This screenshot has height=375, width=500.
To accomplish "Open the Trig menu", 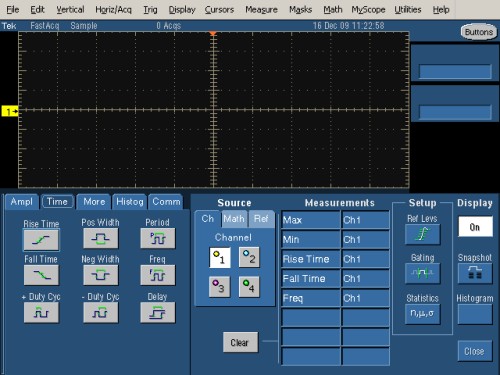I will click(x=150, y=10).
